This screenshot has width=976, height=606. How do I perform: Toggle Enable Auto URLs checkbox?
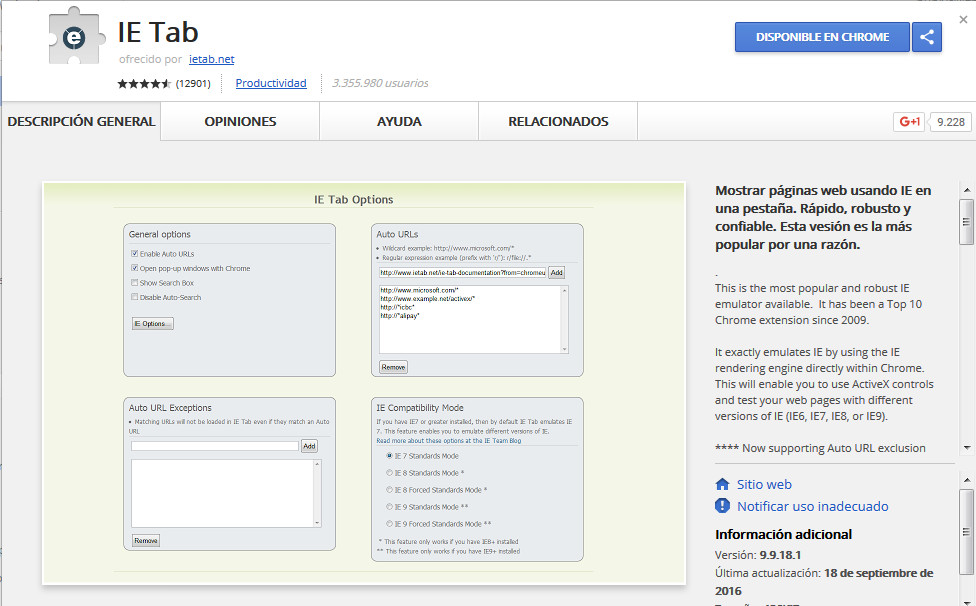coord(134,253)
